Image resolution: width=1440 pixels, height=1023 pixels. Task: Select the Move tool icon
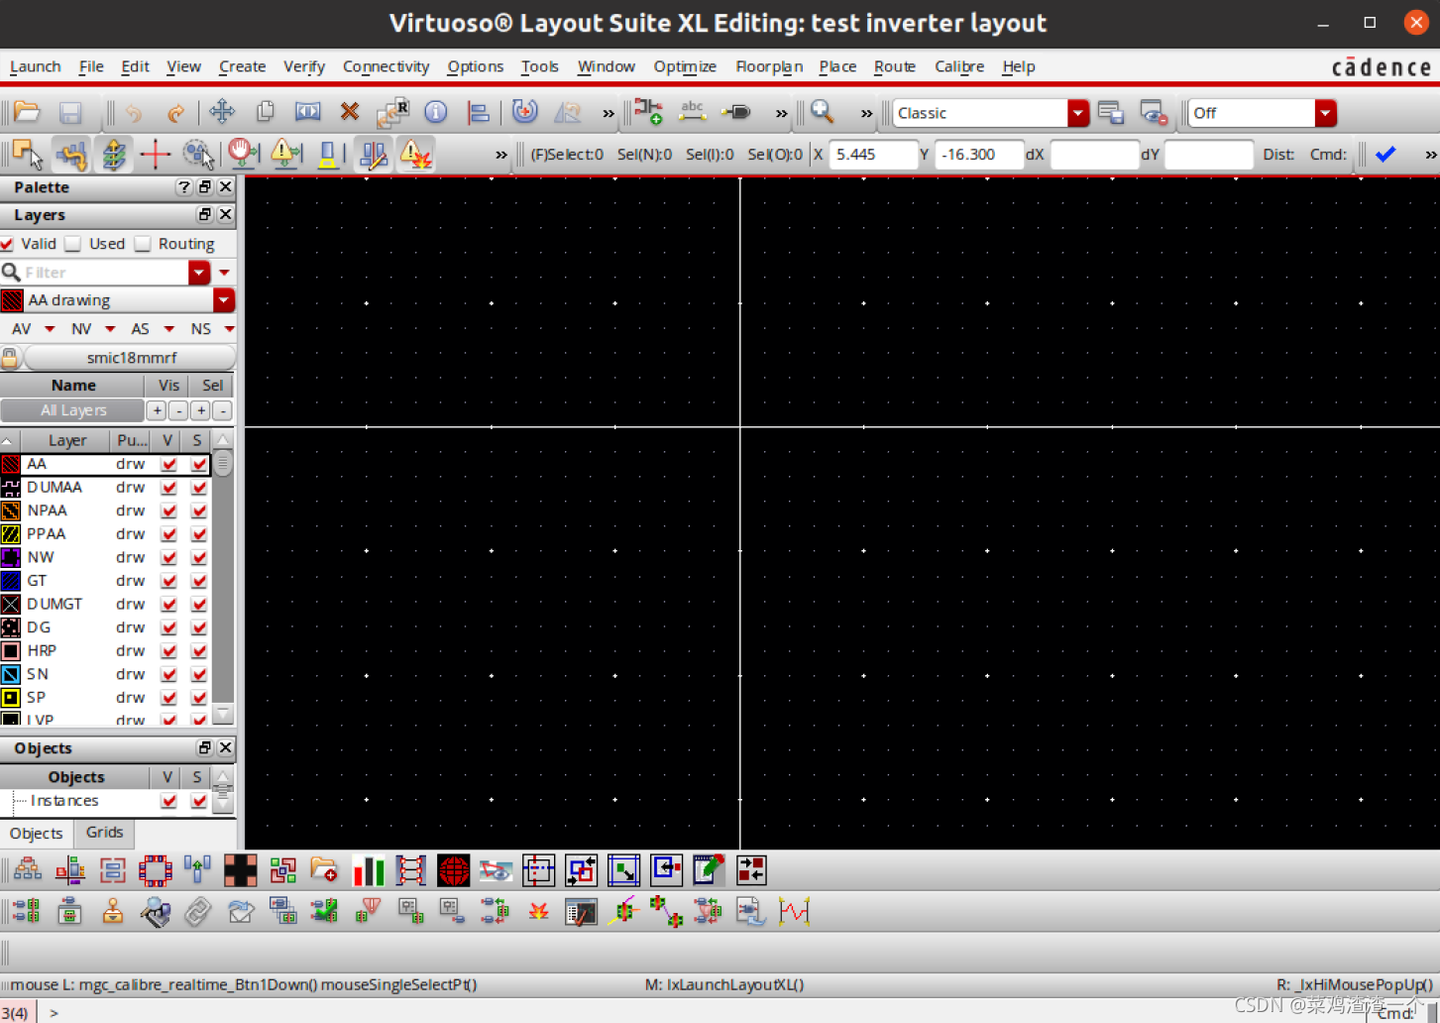[222, 112]
